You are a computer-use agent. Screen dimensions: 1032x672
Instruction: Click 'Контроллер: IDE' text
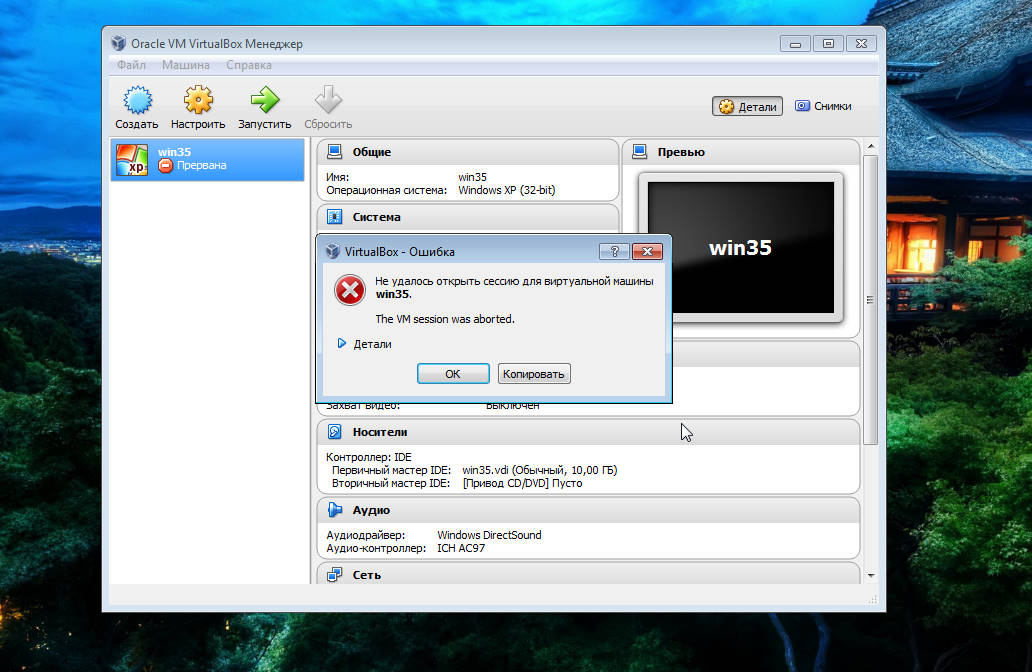[x=369, y=457]
